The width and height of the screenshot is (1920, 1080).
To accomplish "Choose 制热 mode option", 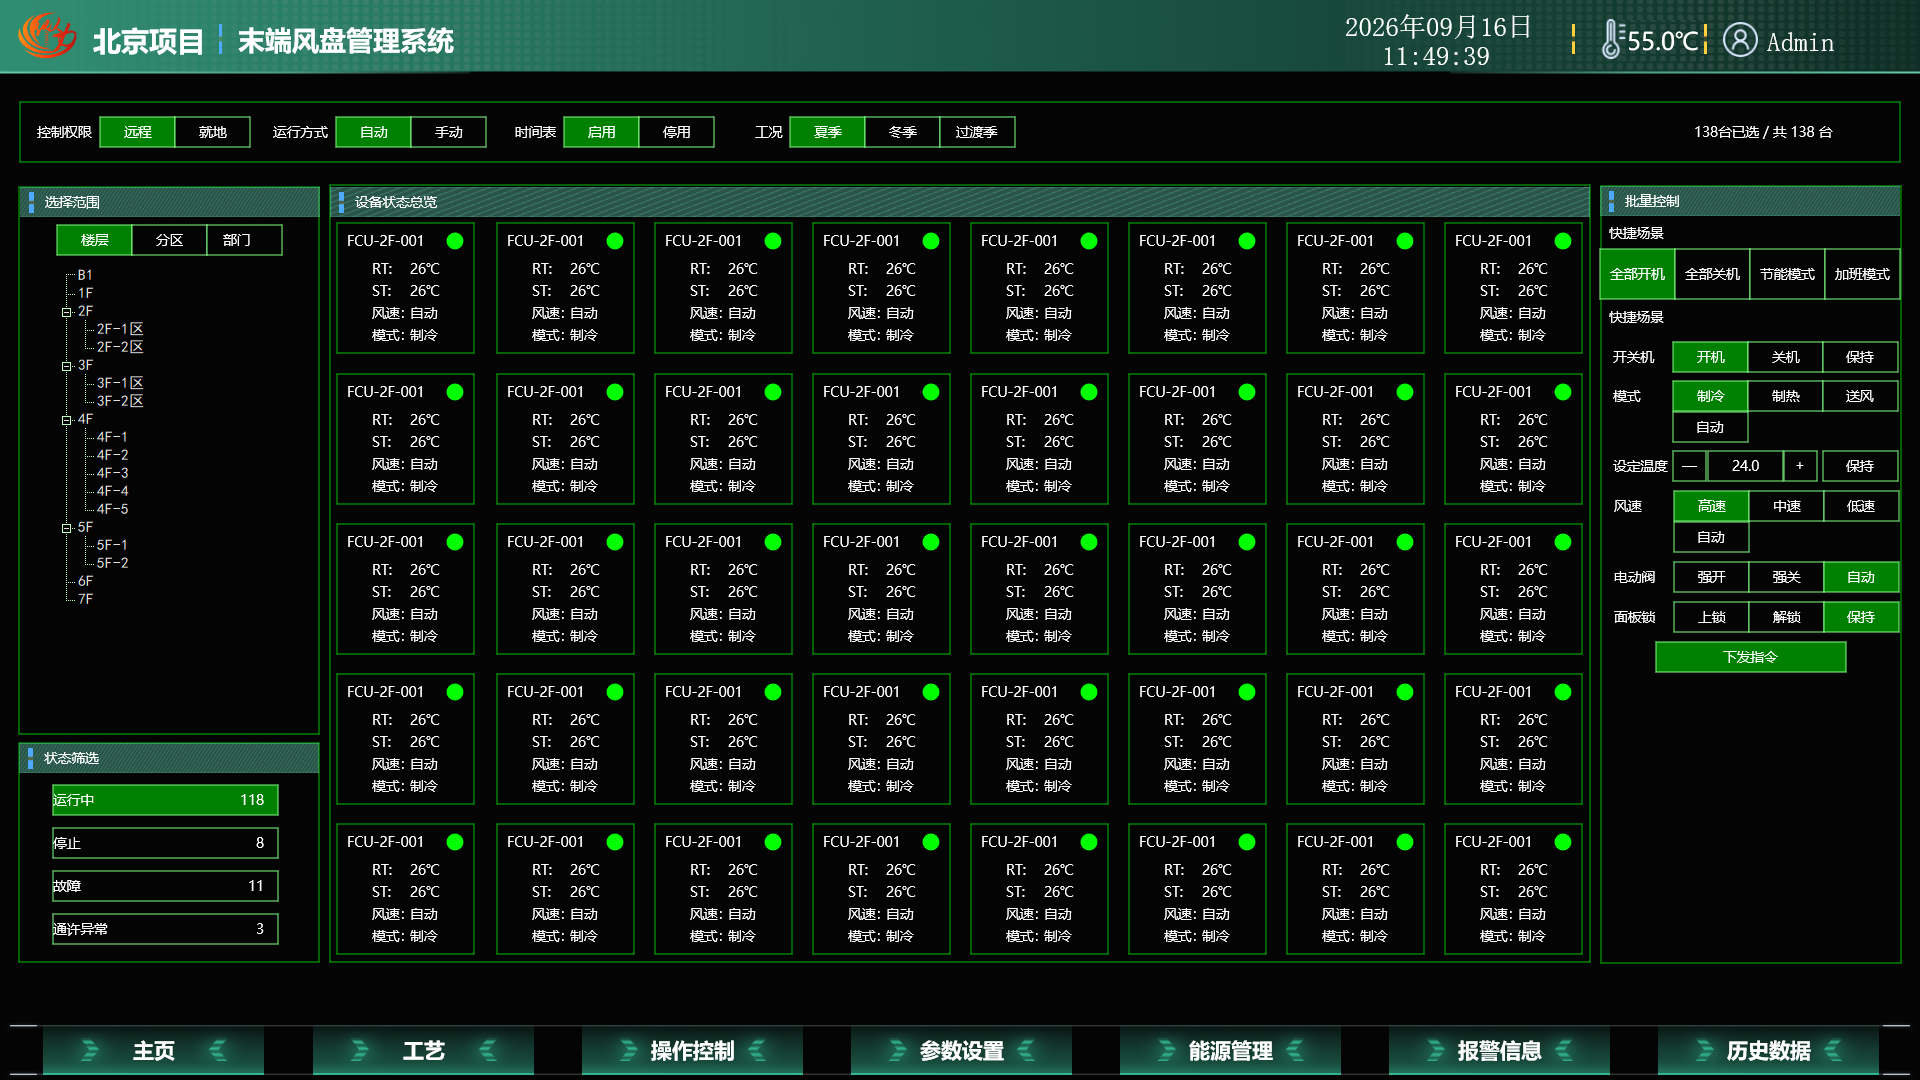I will click(x=1785, y=396).
